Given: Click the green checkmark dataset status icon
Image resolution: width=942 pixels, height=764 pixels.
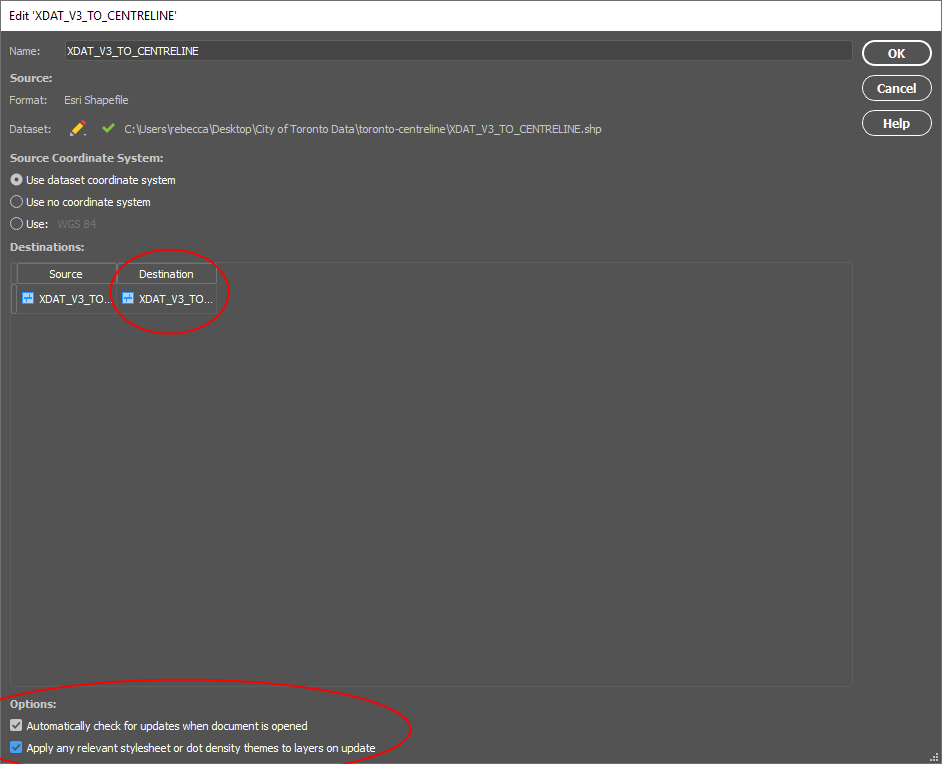Looking at the screenshot, I should click(x=108, y=128).
